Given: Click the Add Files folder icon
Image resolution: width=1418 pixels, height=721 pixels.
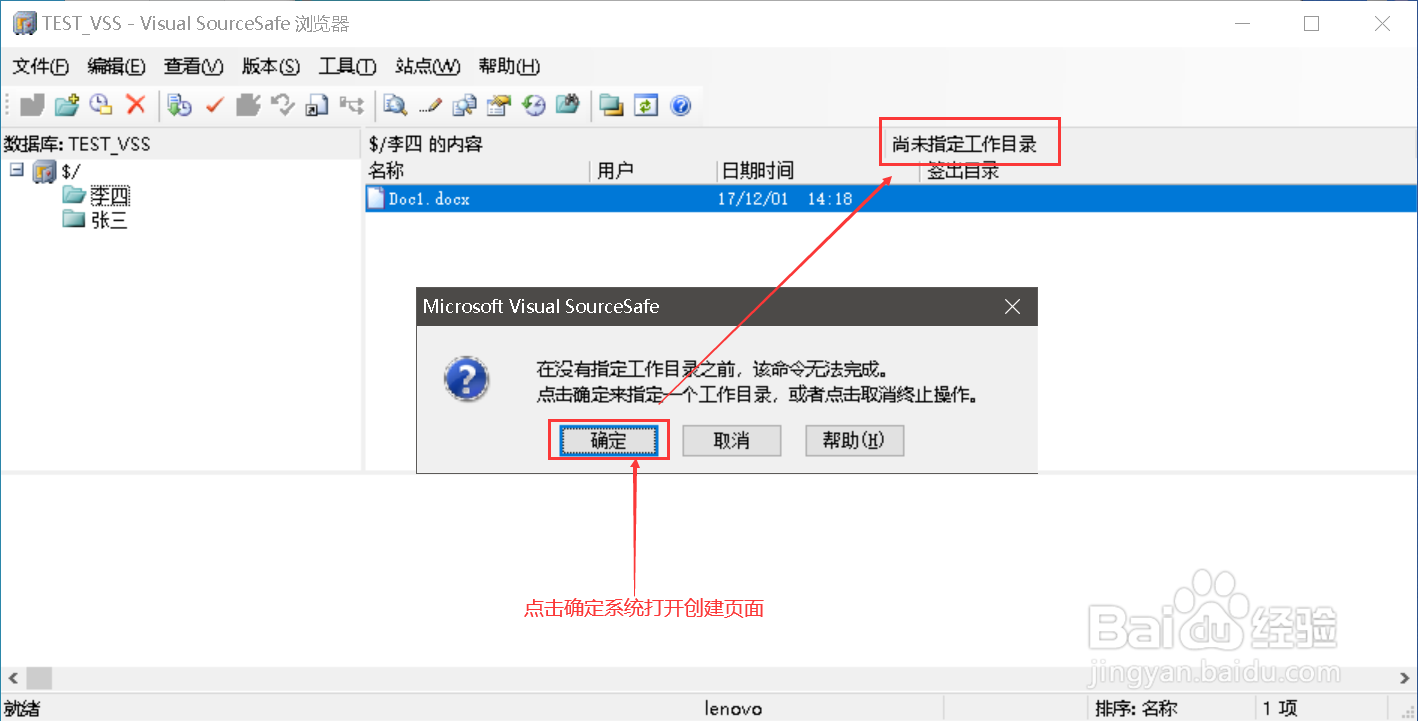Looking at the screenshot, I should pyautogui.click(x=67, y=104).
